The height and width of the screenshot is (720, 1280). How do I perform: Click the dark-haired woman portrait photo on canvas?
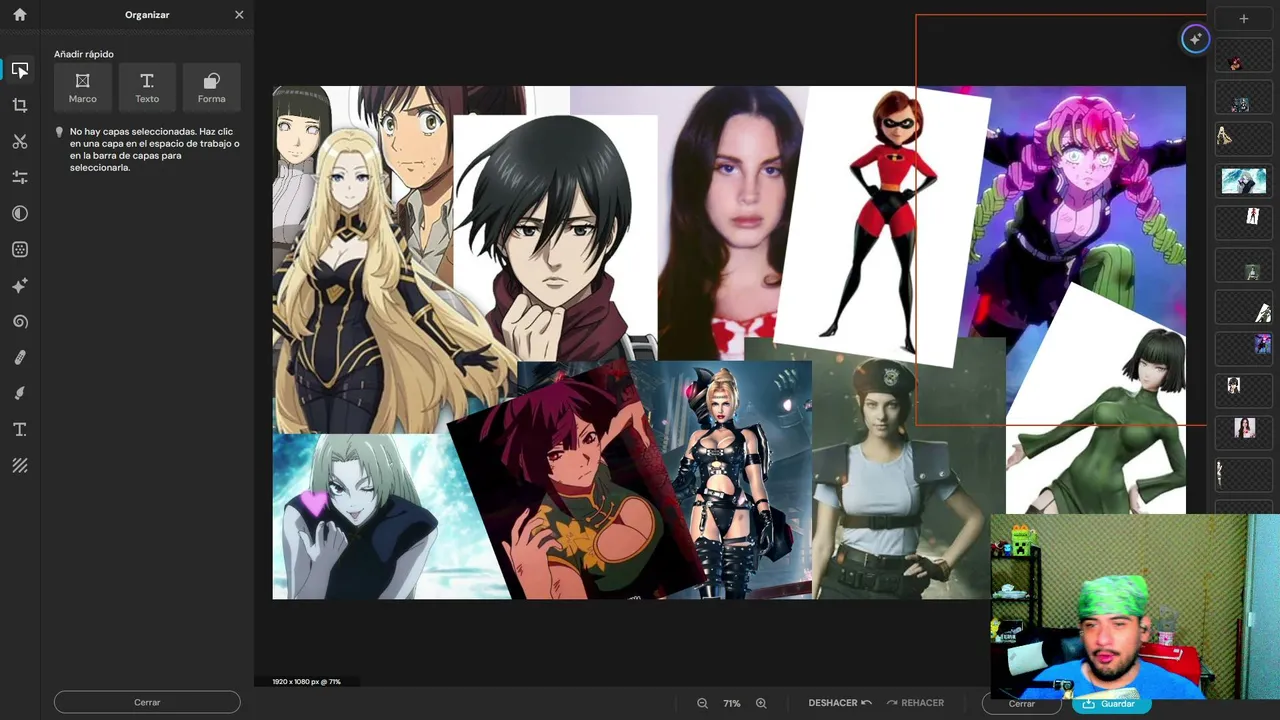(x=730, y=220)
